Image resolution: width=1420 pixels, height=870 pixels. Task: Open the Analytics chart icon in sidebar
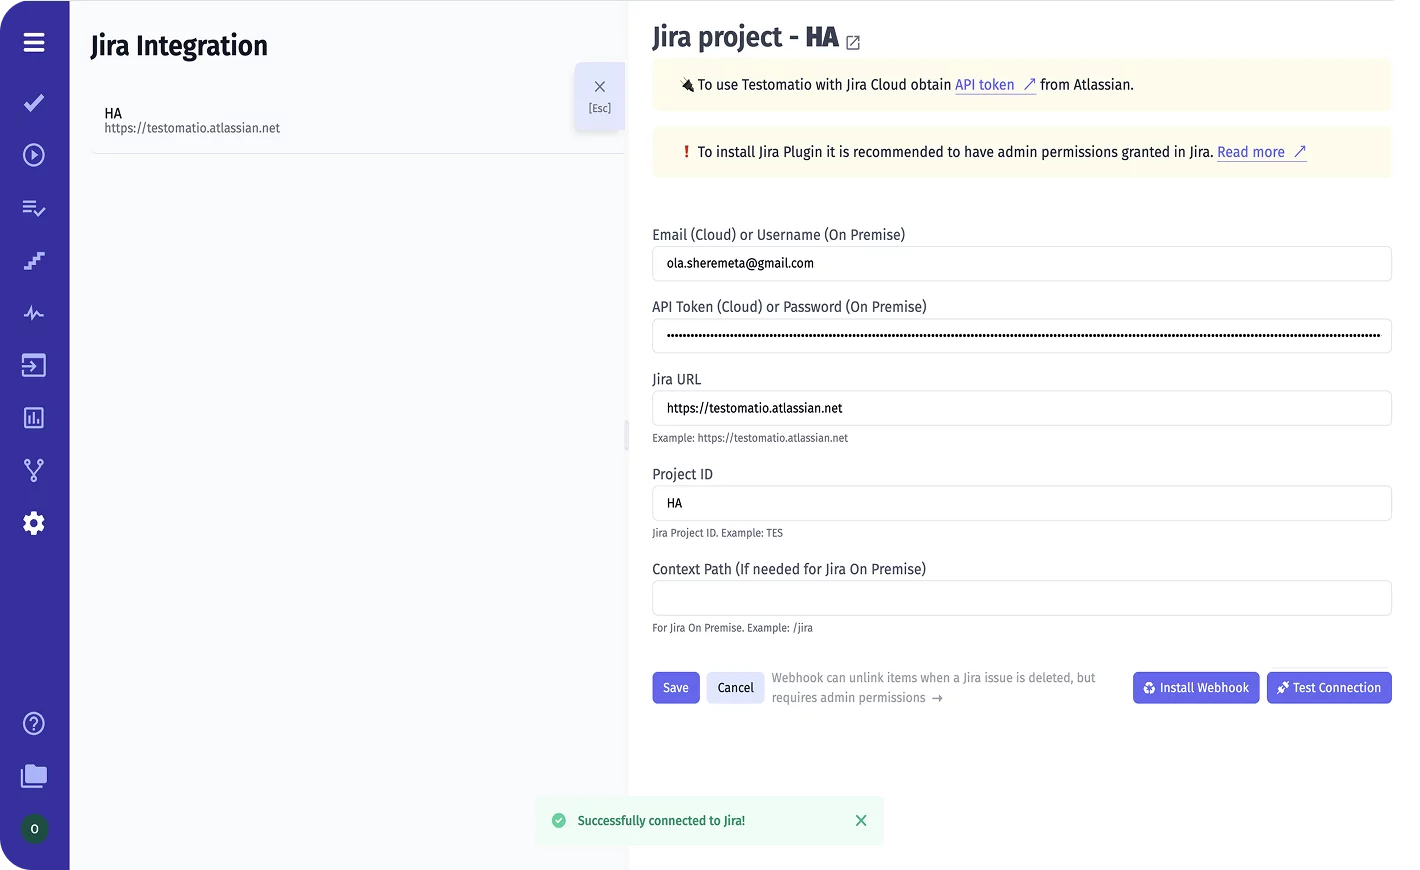[x=34, y=418]
